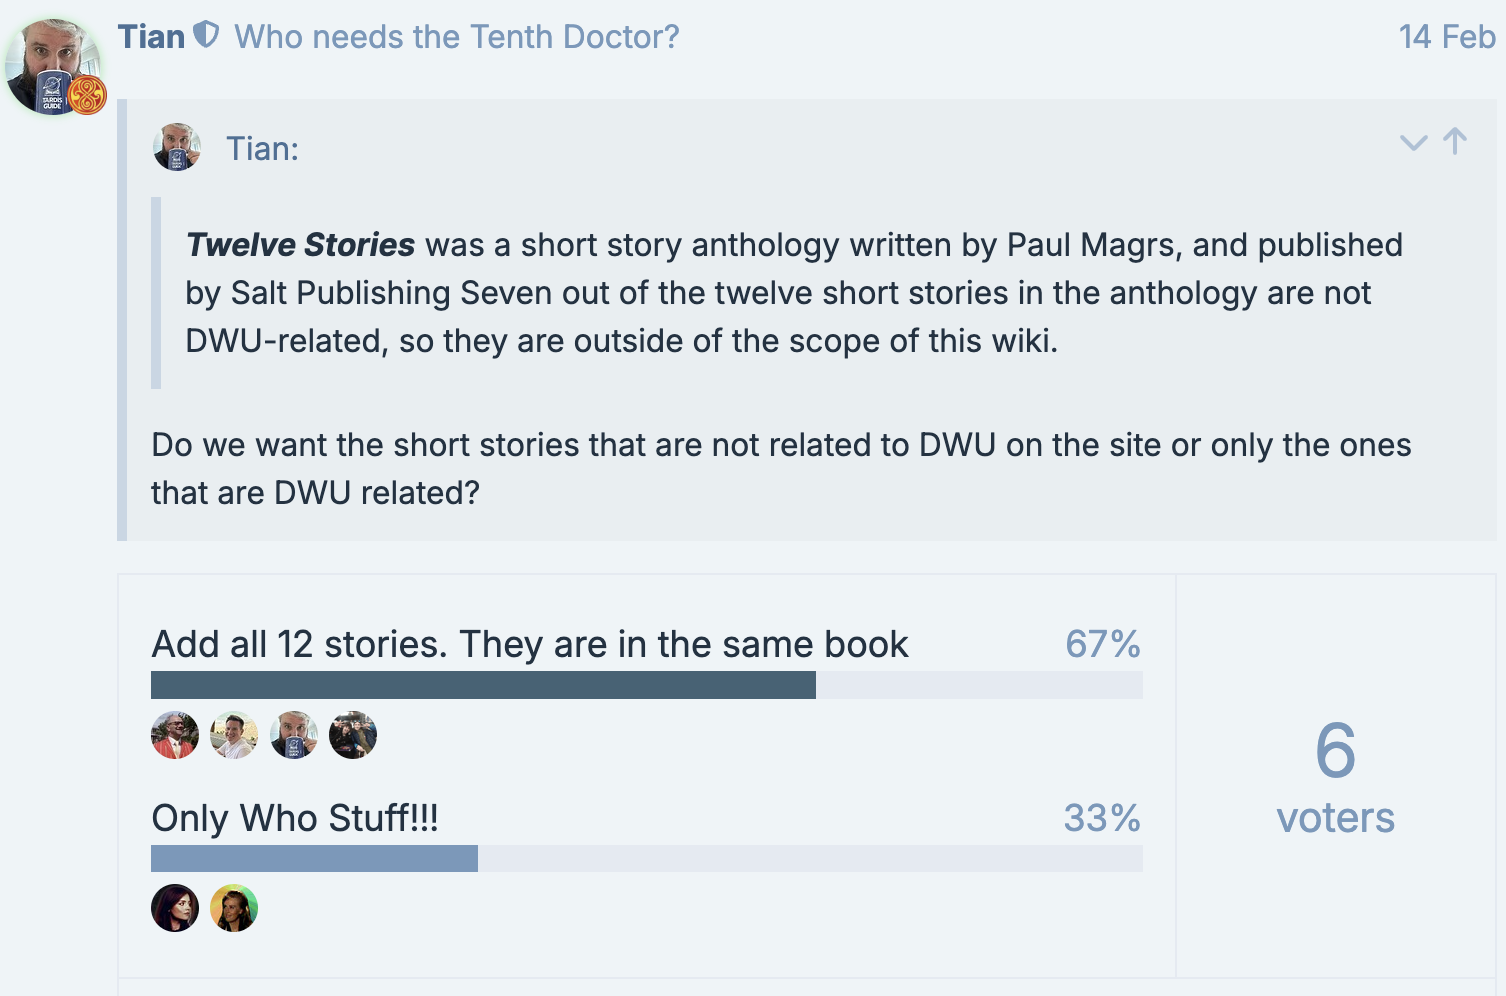Click the 33% result bar
The image size is (1506, 996).
(646, 859)
